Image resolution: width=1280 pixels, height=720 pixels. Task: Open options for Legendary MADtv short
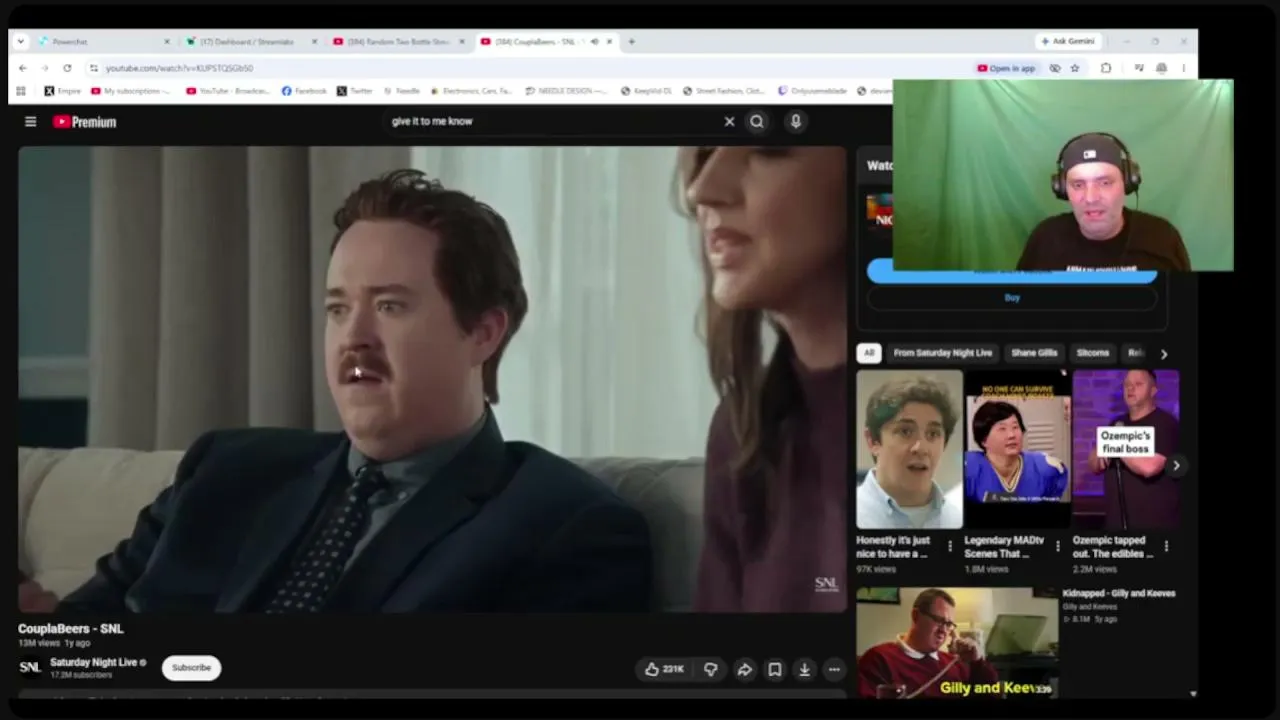click(x=1058, y=547)
